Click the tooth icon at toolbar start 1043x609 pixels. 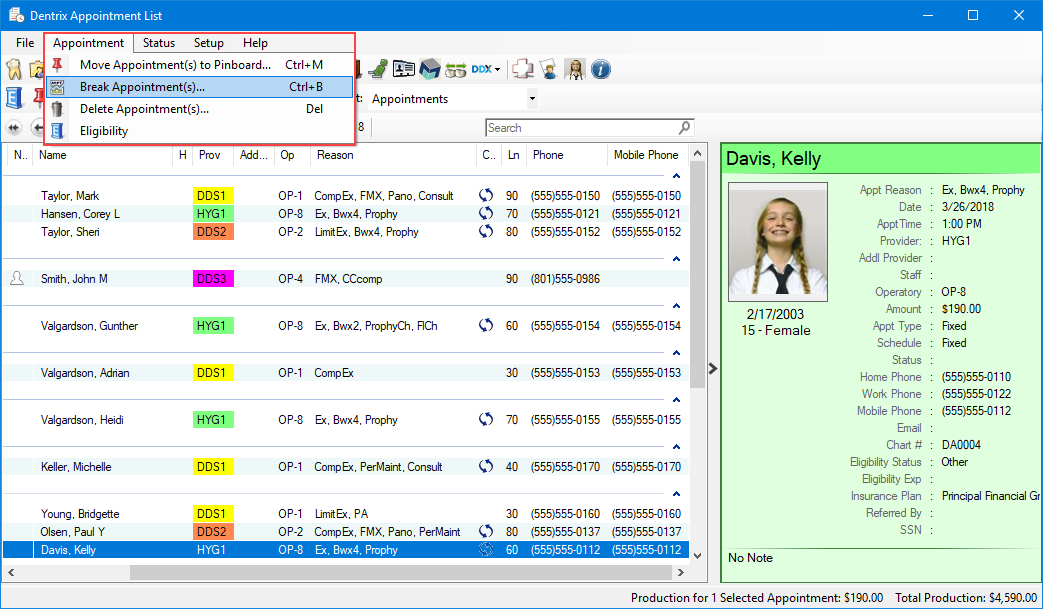point(14,69)
